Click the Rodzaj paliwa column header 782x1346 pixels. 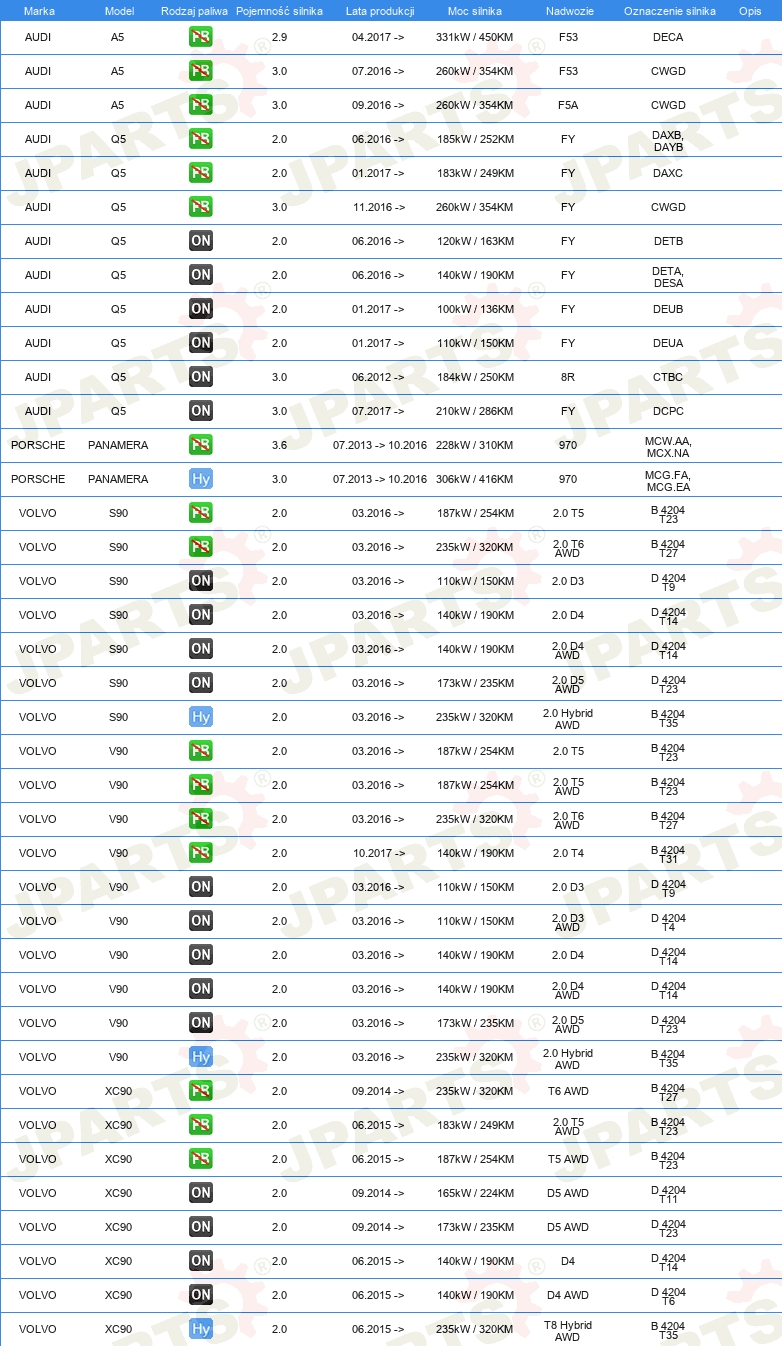194,10
